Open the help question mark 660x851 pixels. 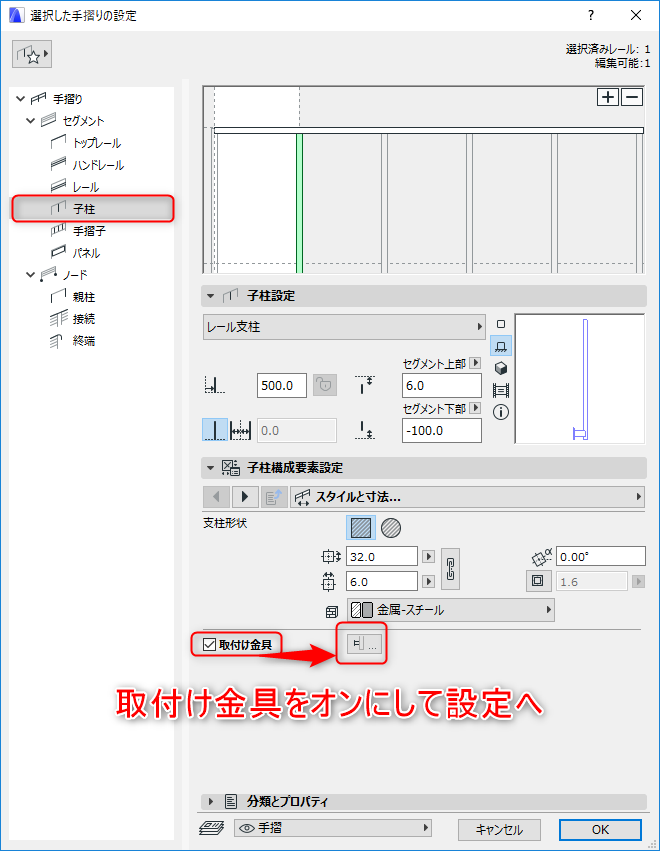point(591,15)
